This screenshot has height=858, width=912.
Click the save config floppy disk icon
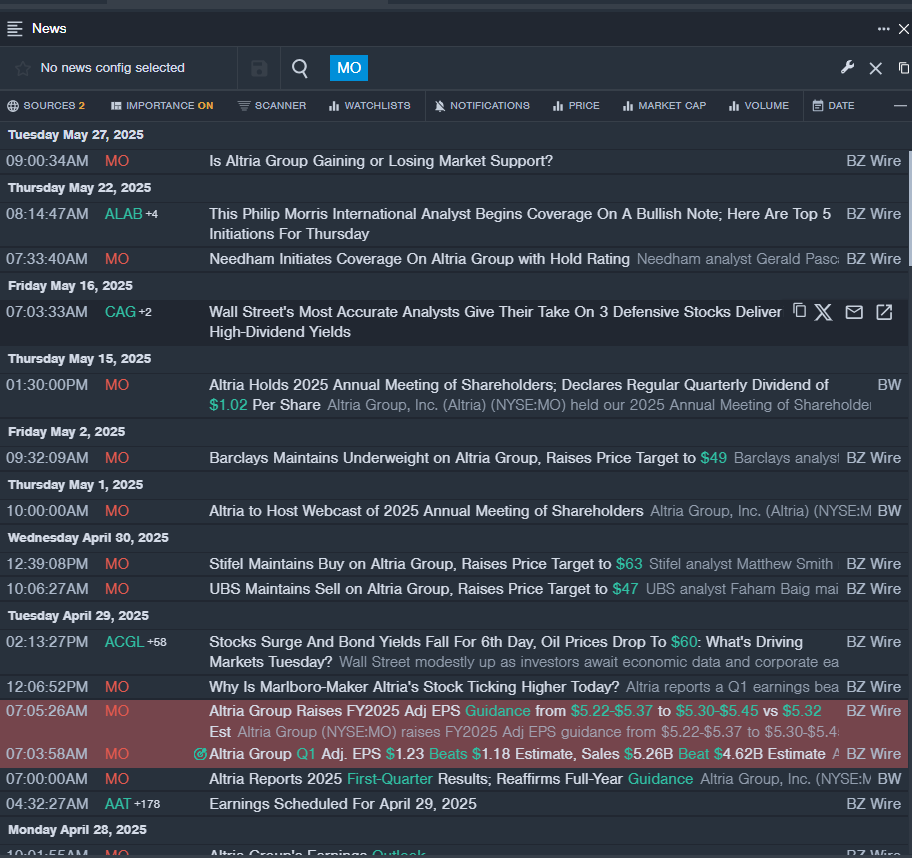coord(259,68)
